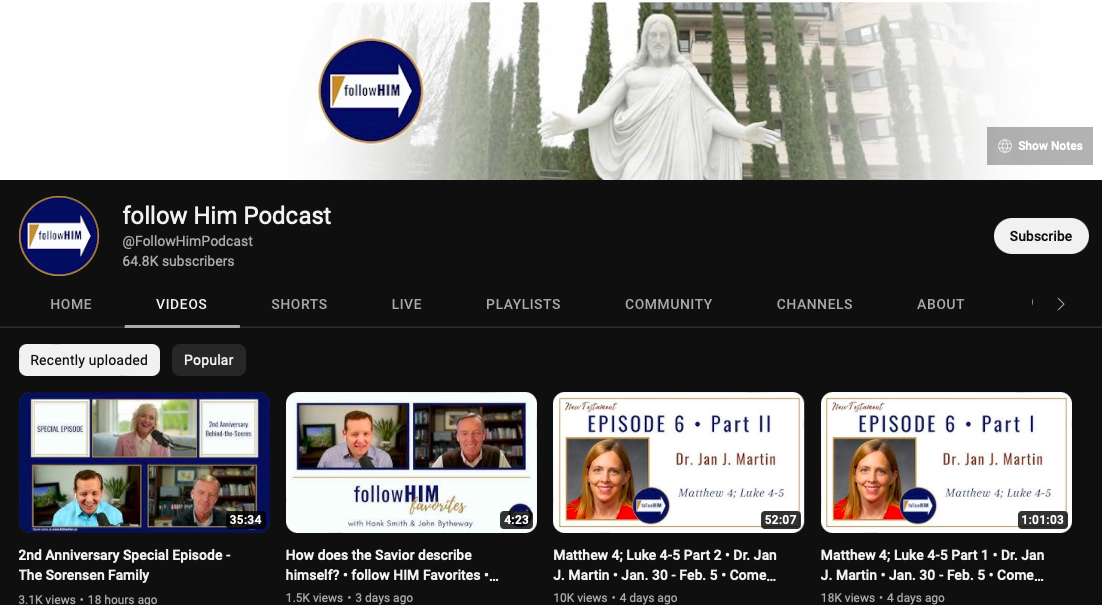This screenshot has width=1102, height=605.
Task: Open the PLAYLISTS tab
Action: [524, 304]
